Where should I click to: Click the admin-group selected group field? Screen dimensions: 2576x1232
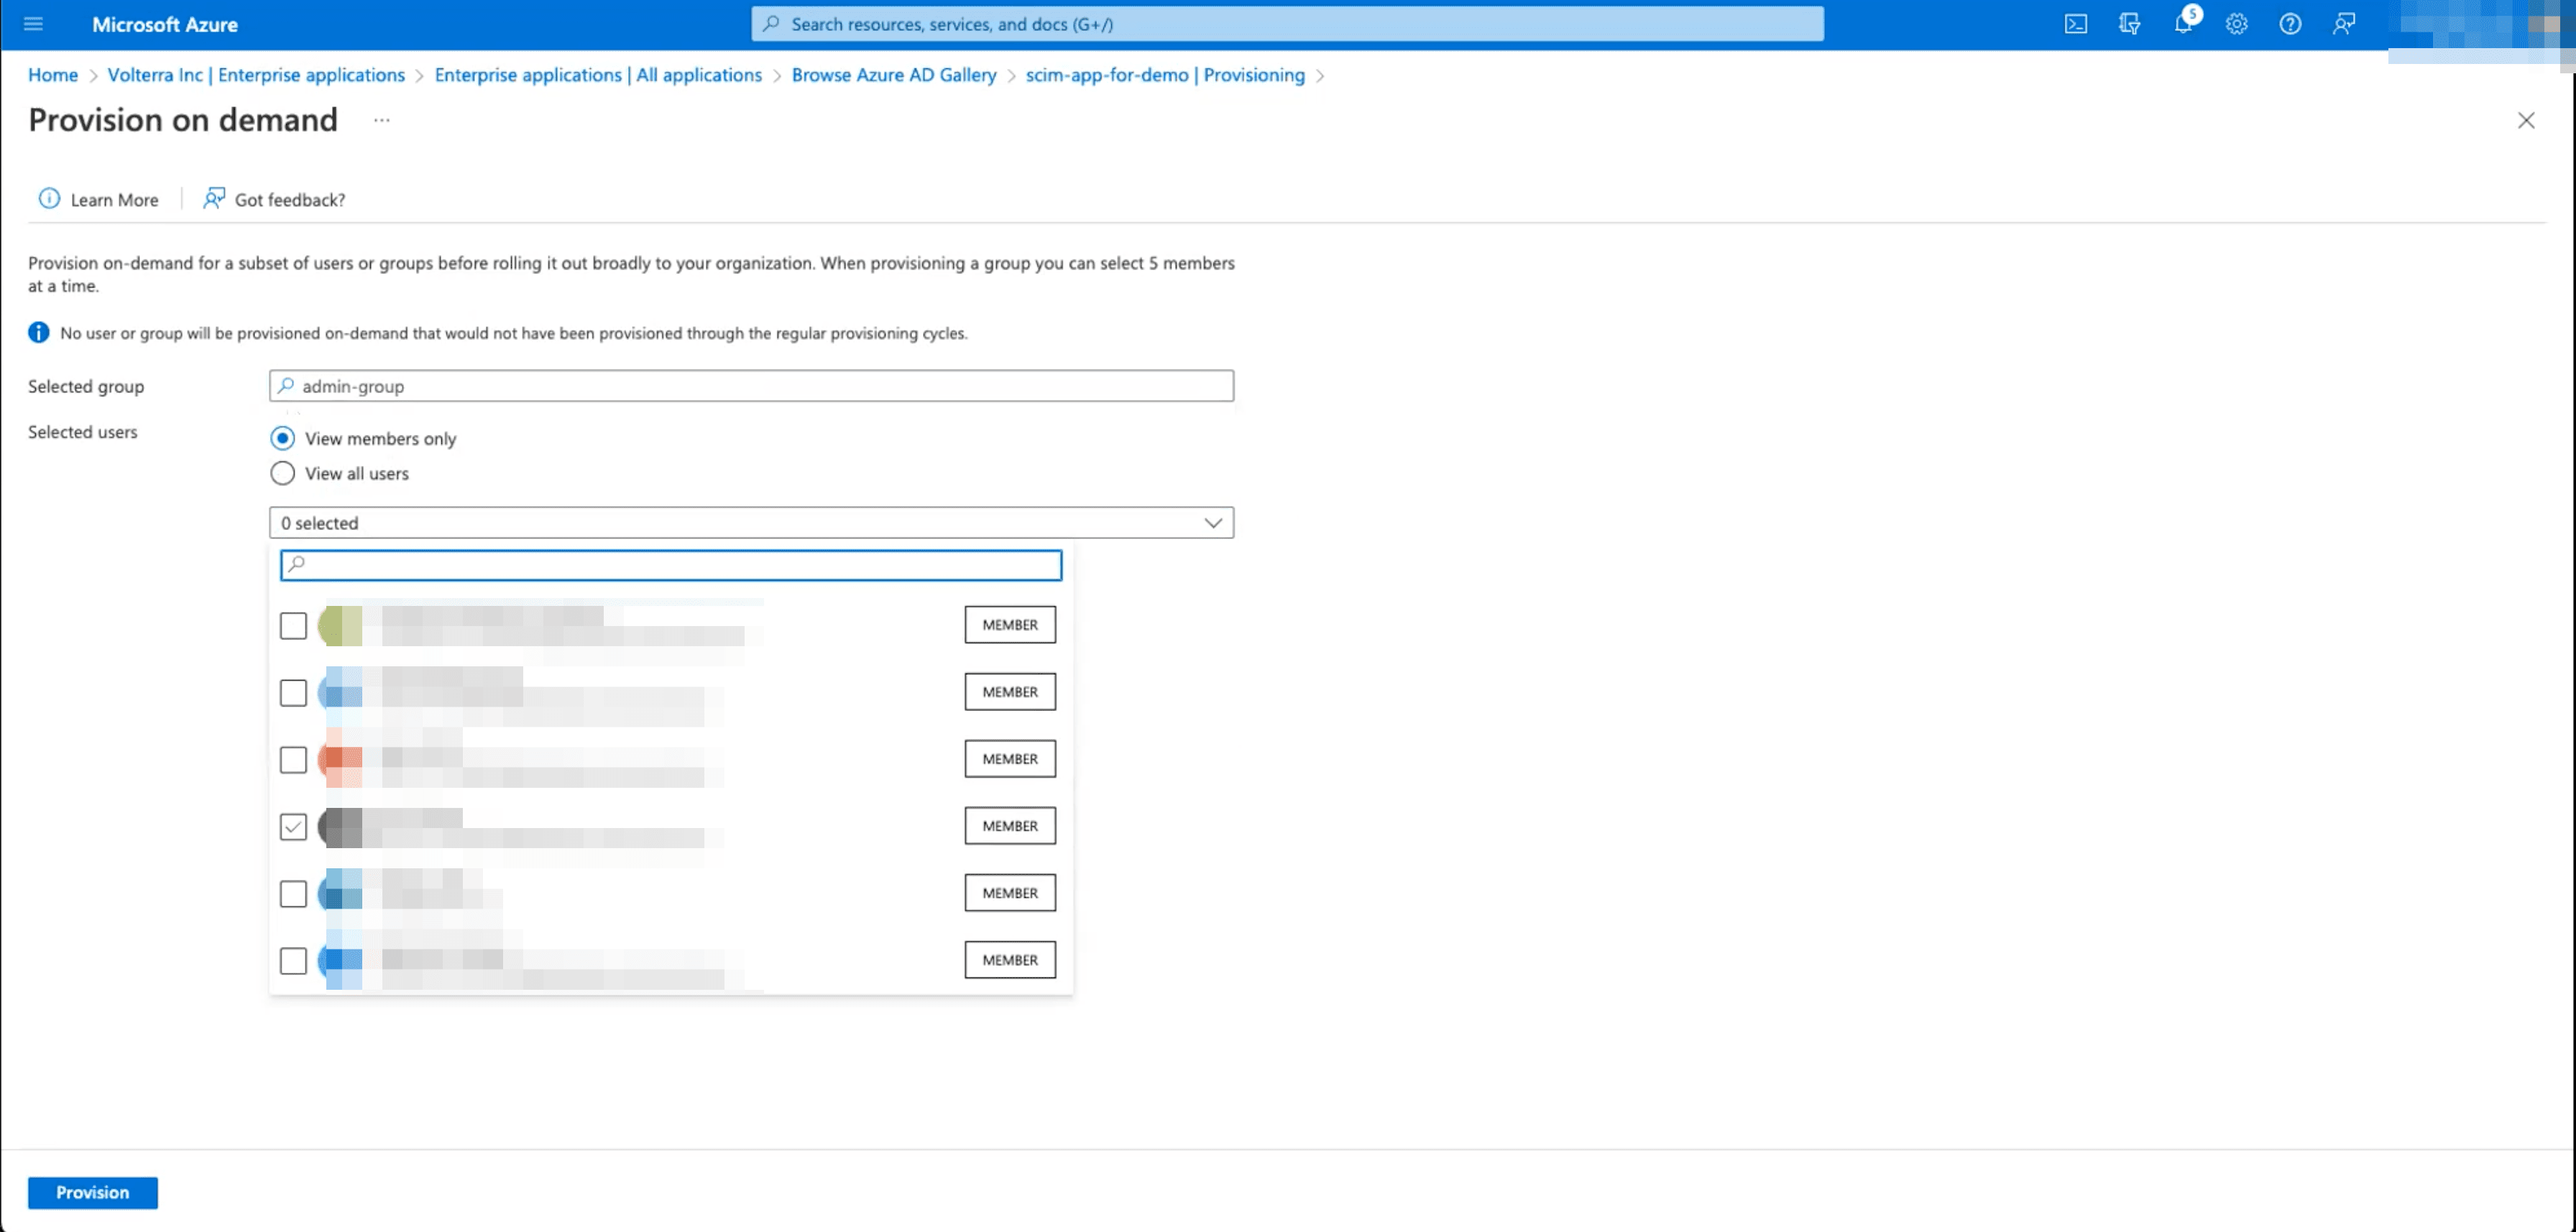751,385
